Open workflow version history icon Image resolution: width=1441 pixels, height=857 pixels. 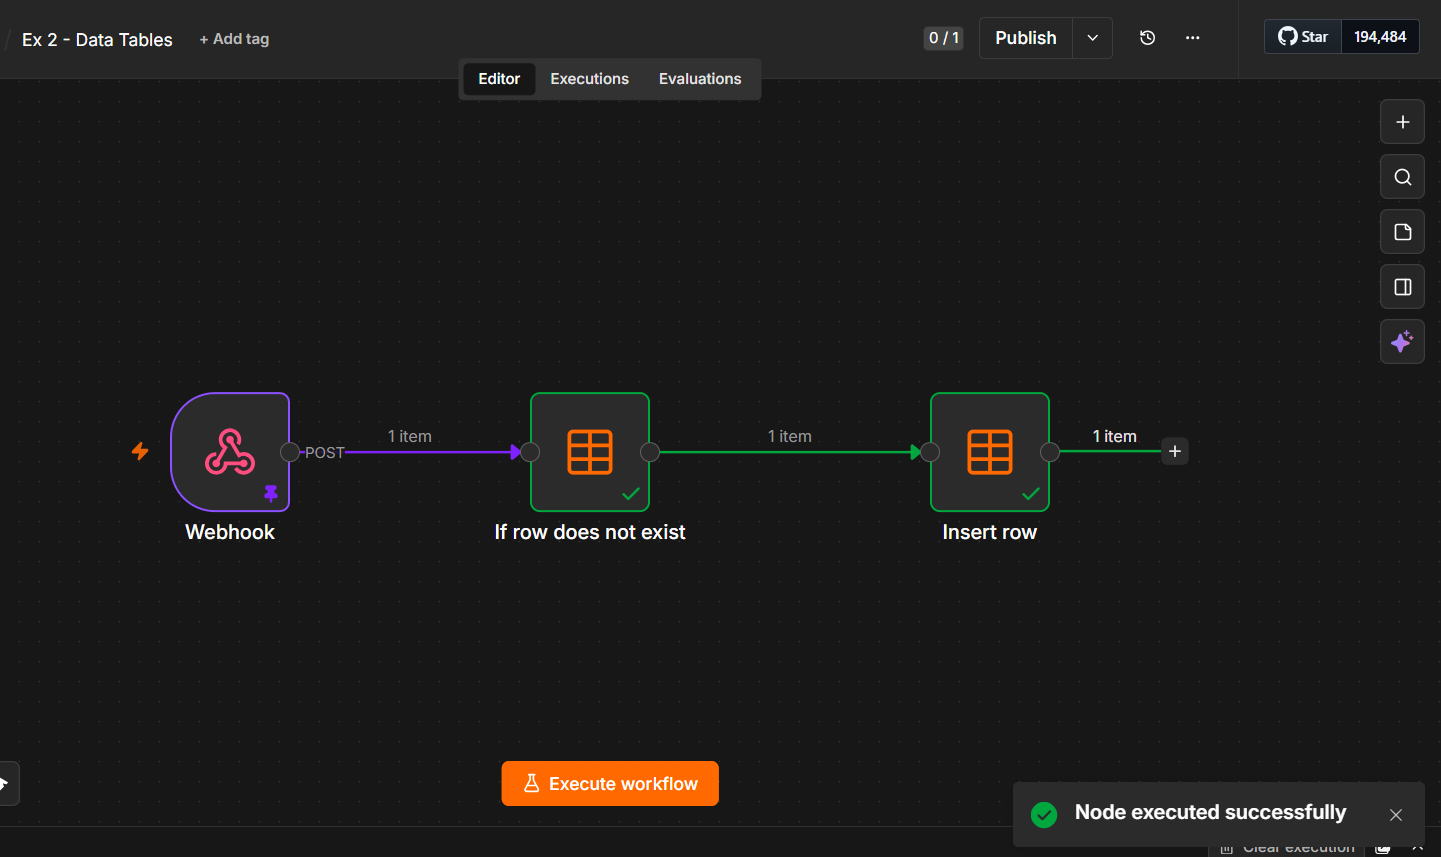tap(1148, 38)
